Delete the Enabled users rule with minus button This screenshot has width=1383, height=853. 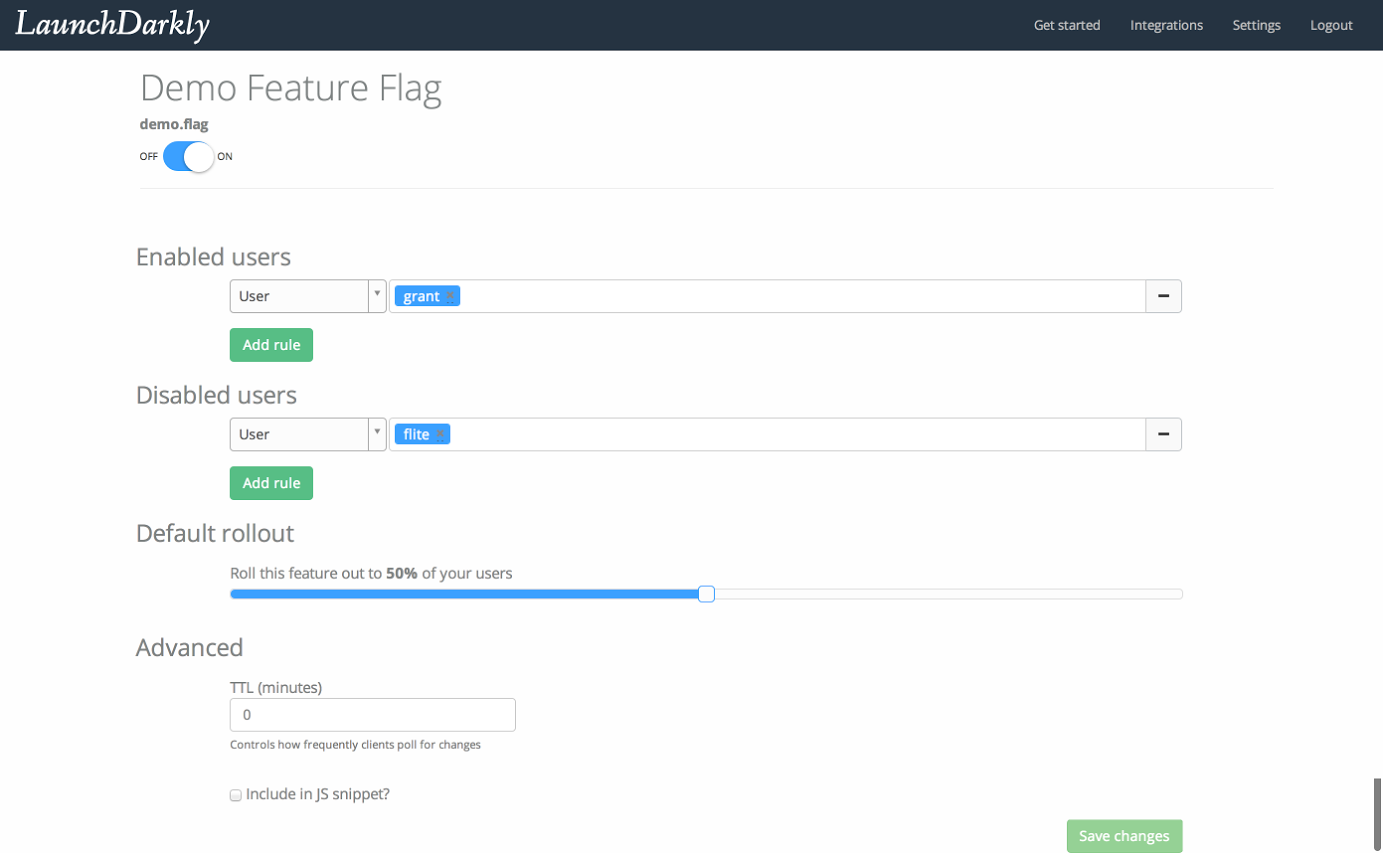(1163, 296)
